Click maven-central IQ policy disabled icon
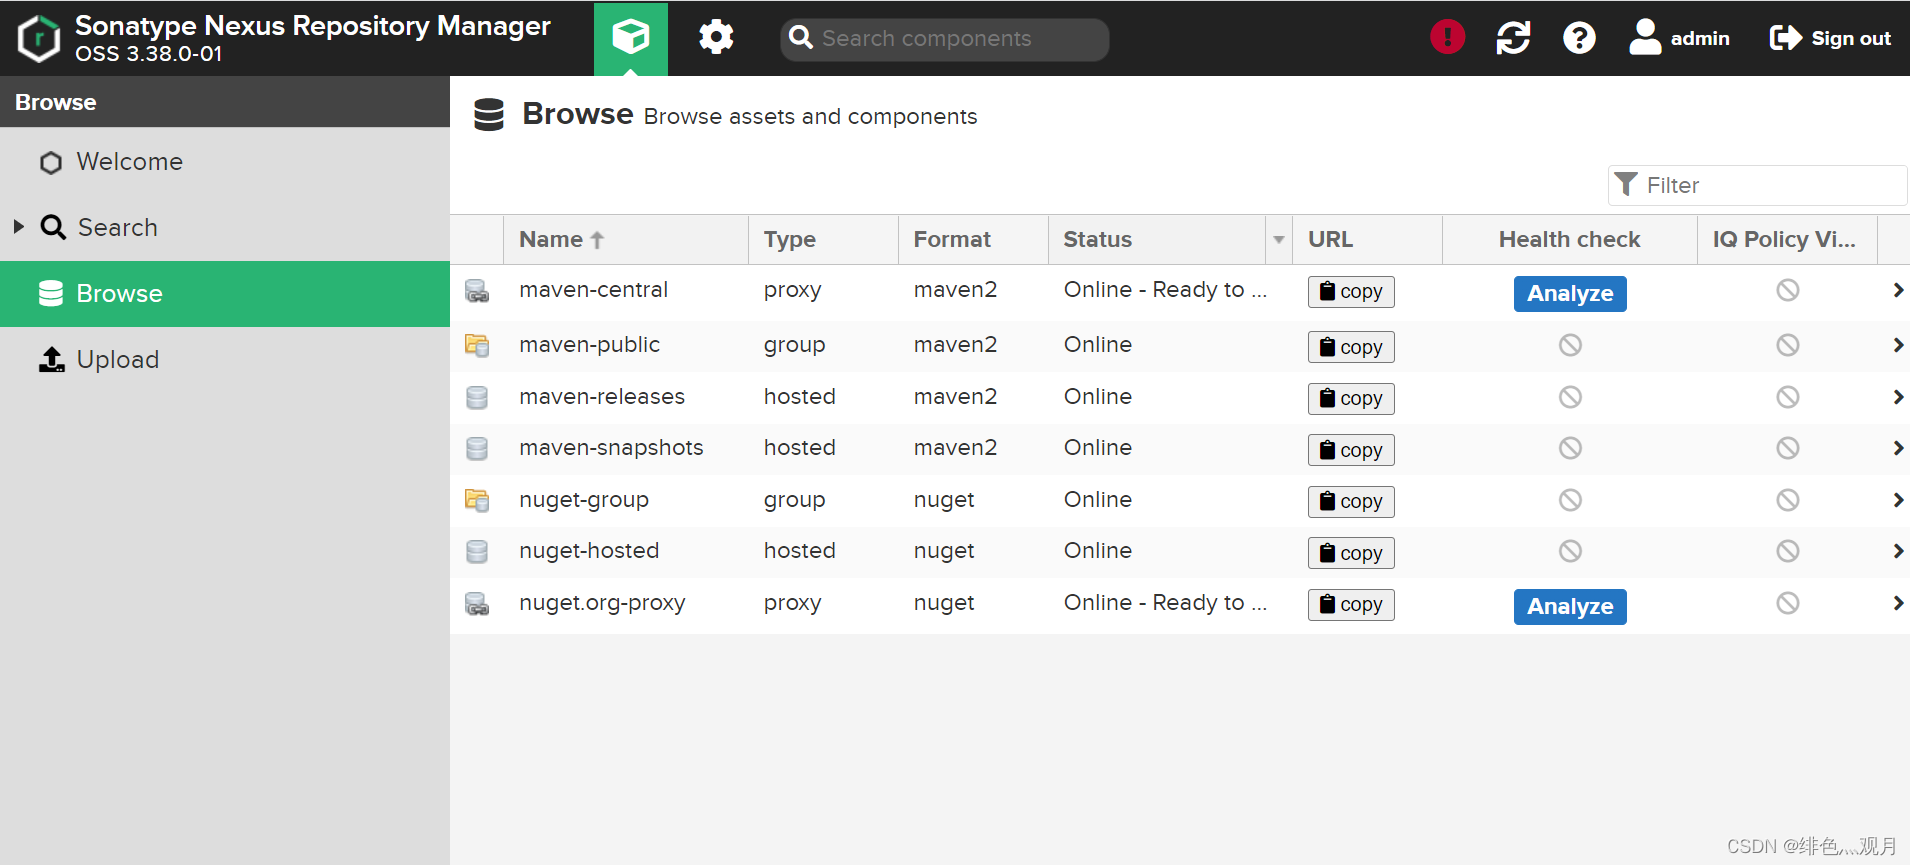Image resolution: width=1910 pixels, height=865 pixels. coord(1788,290)
